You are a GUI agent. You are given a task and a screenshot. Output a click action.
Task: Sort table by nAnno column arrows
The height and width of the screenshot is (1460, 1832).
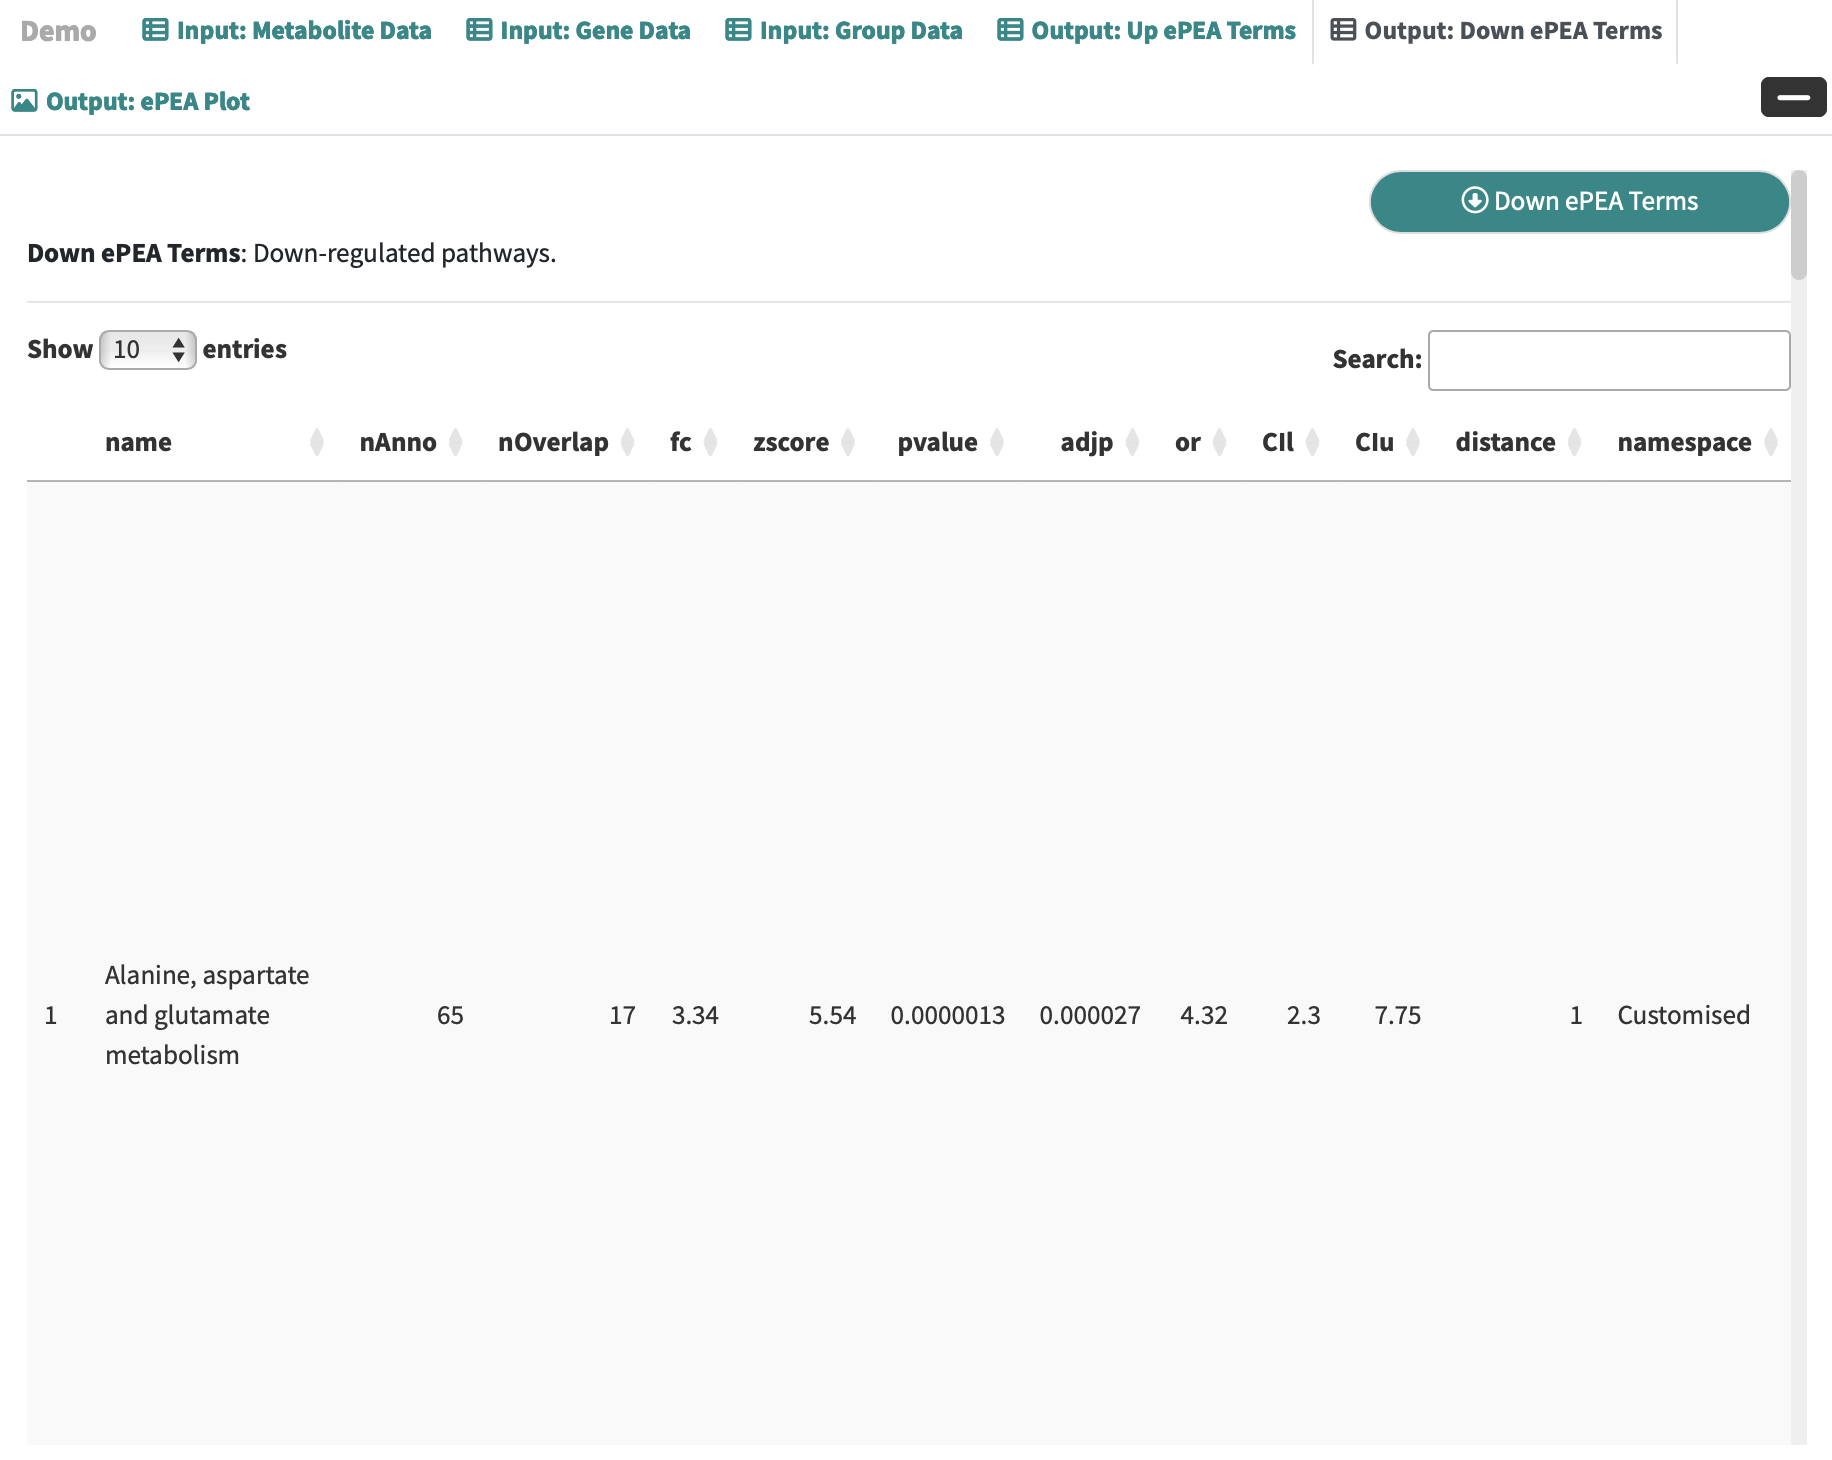(x=456, y=442)
